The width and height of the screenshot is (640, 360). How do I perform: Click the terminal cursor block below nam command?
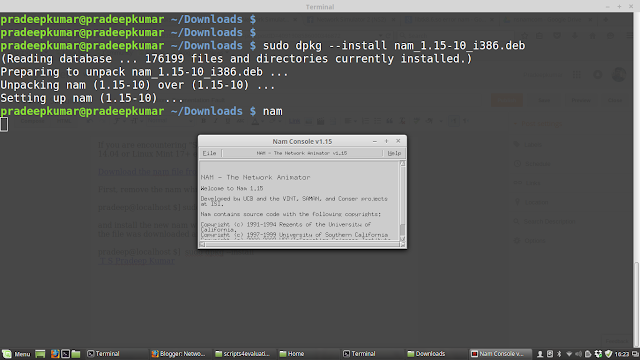click(4, 124)
